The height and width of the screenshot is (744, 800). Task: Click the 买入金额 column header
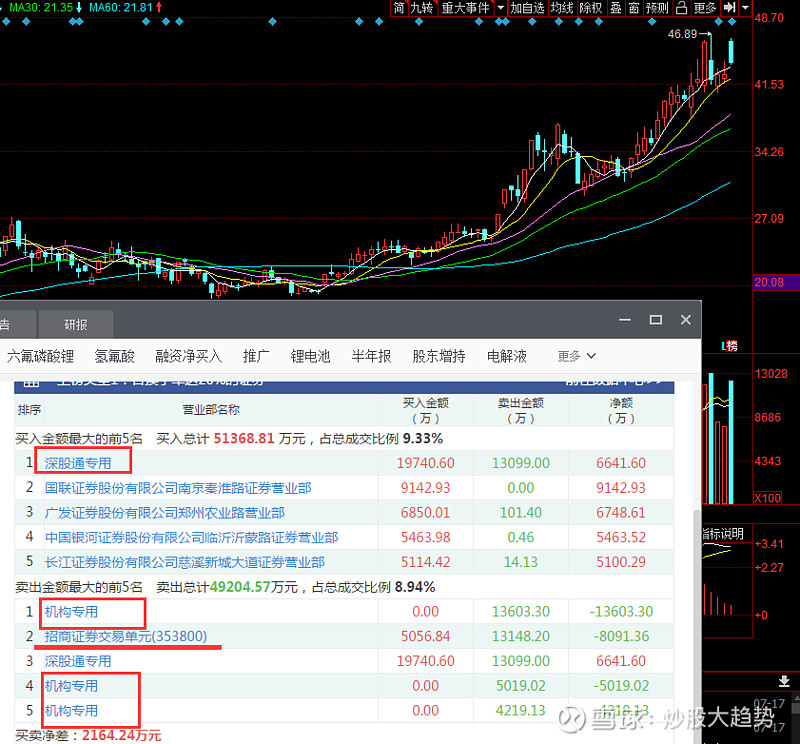[x=426, y=410]
